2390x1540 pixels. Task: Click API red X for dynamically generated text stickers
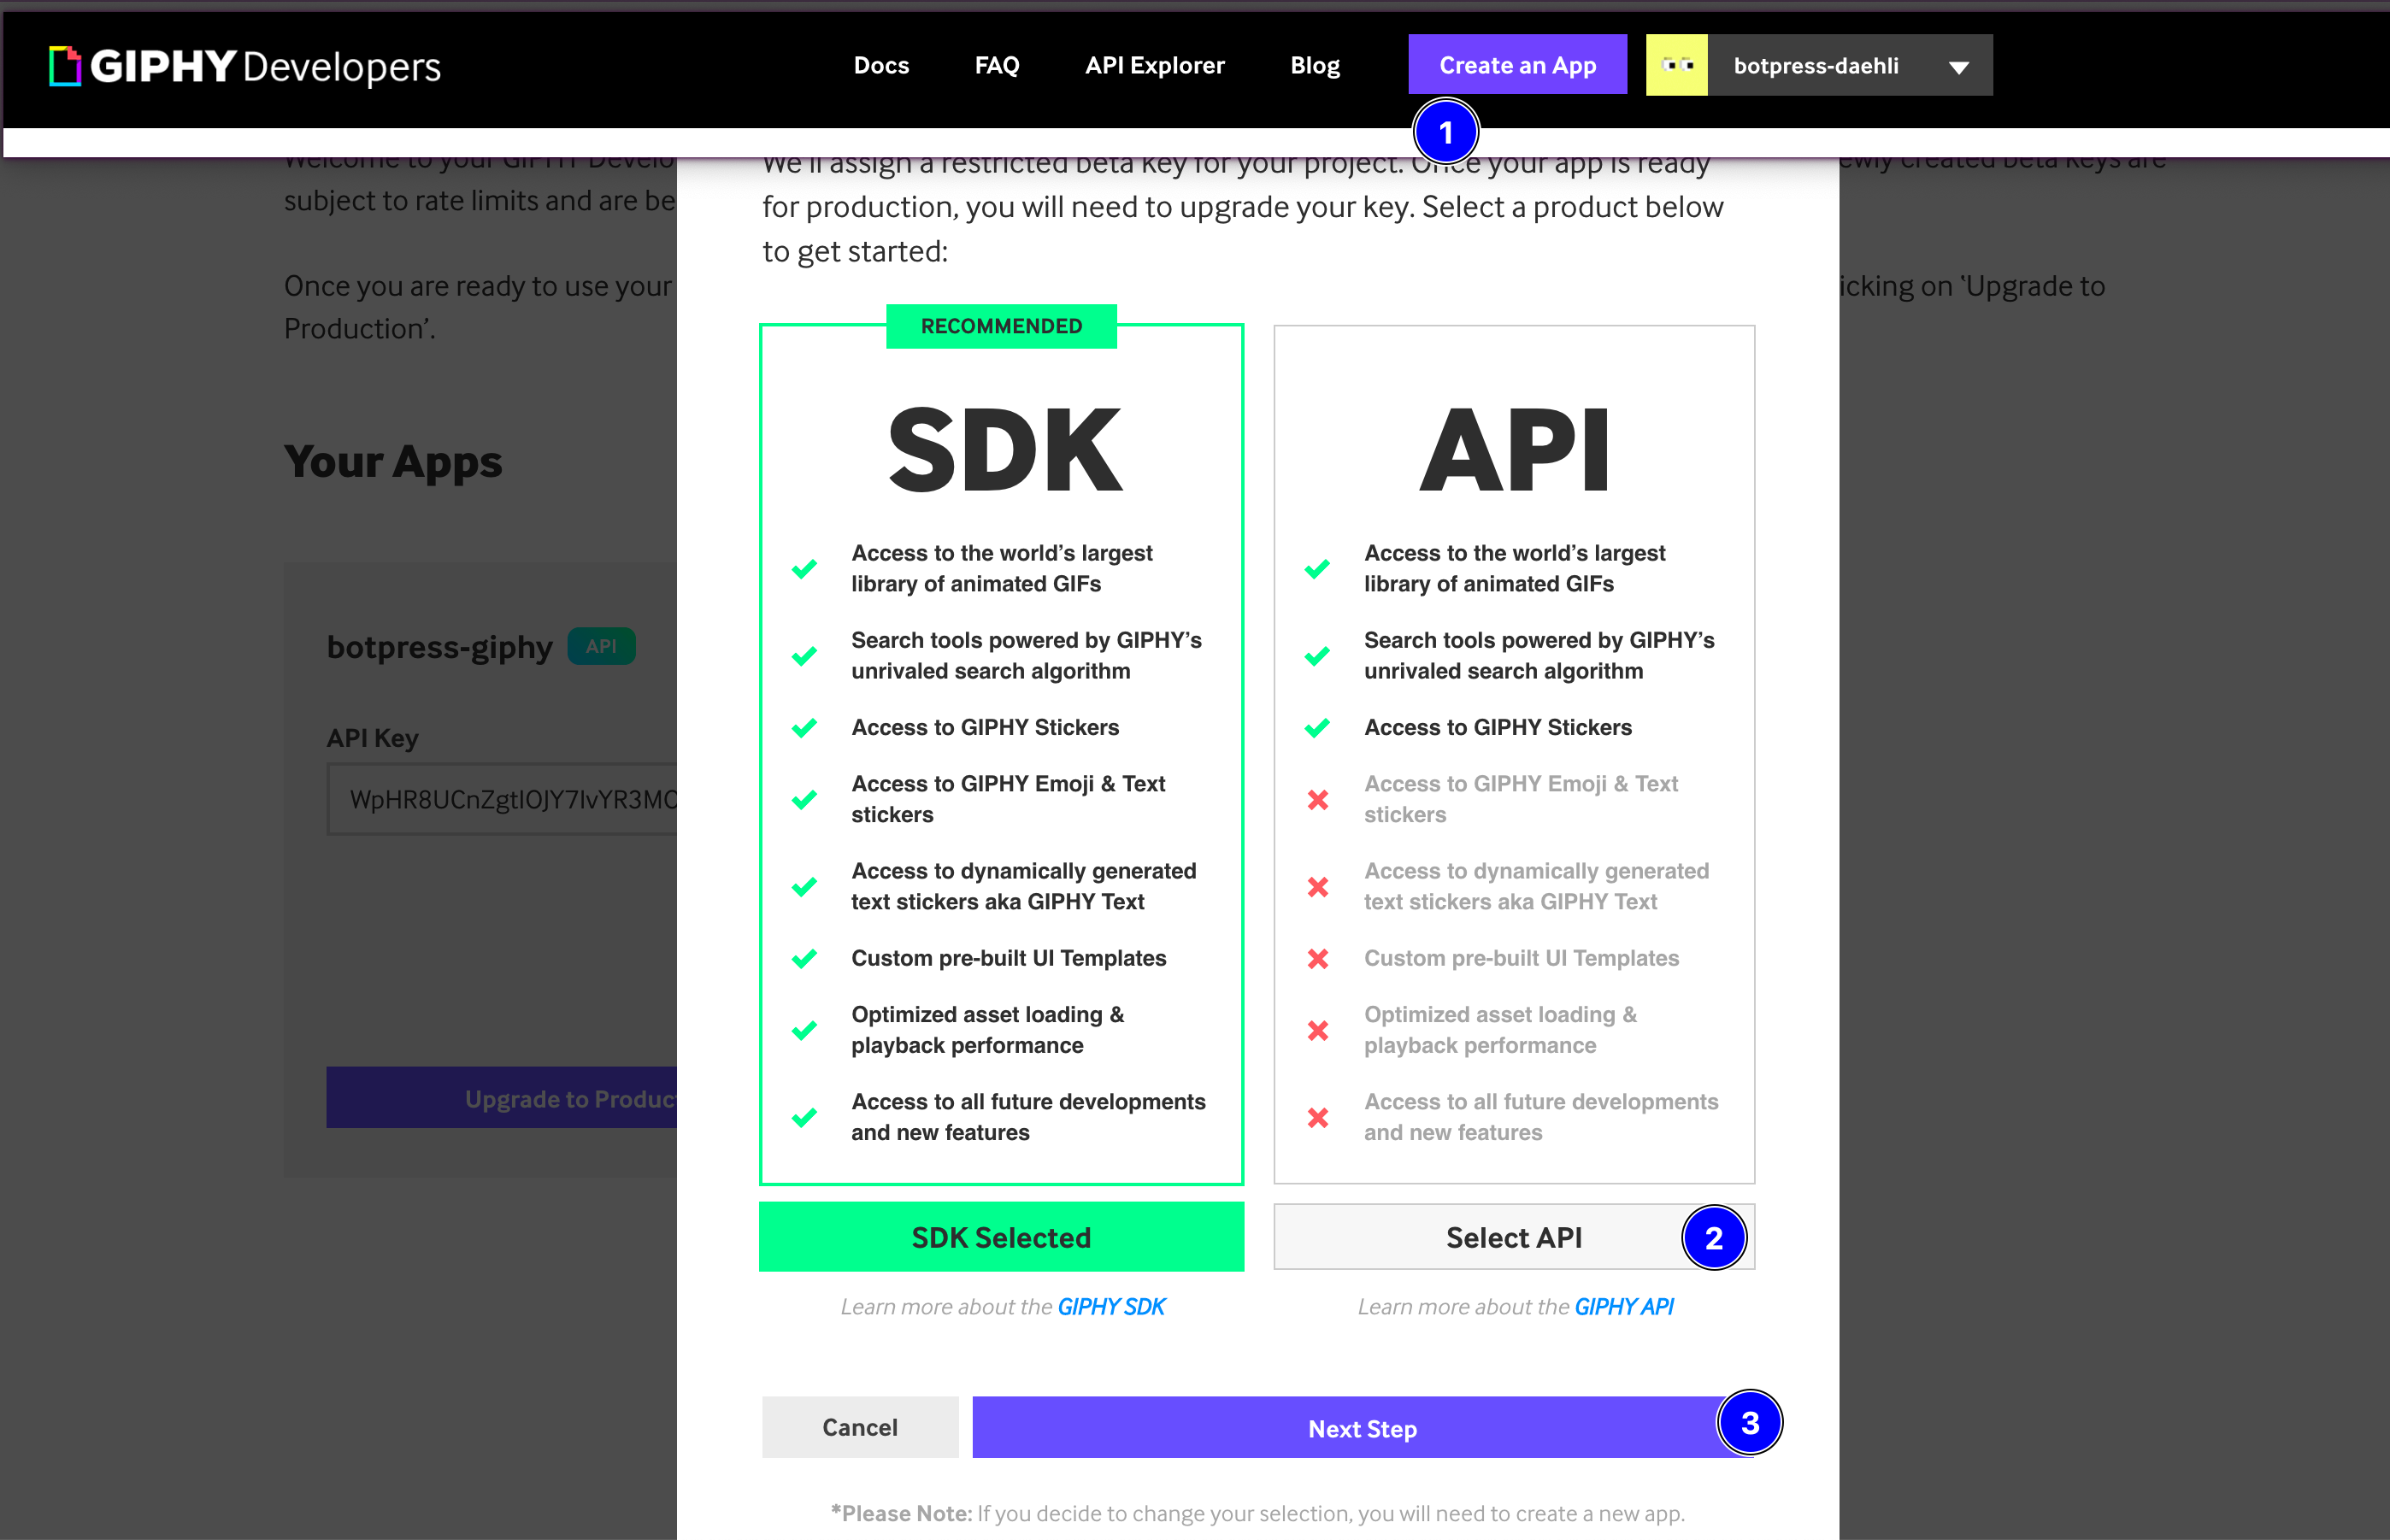1318,887
